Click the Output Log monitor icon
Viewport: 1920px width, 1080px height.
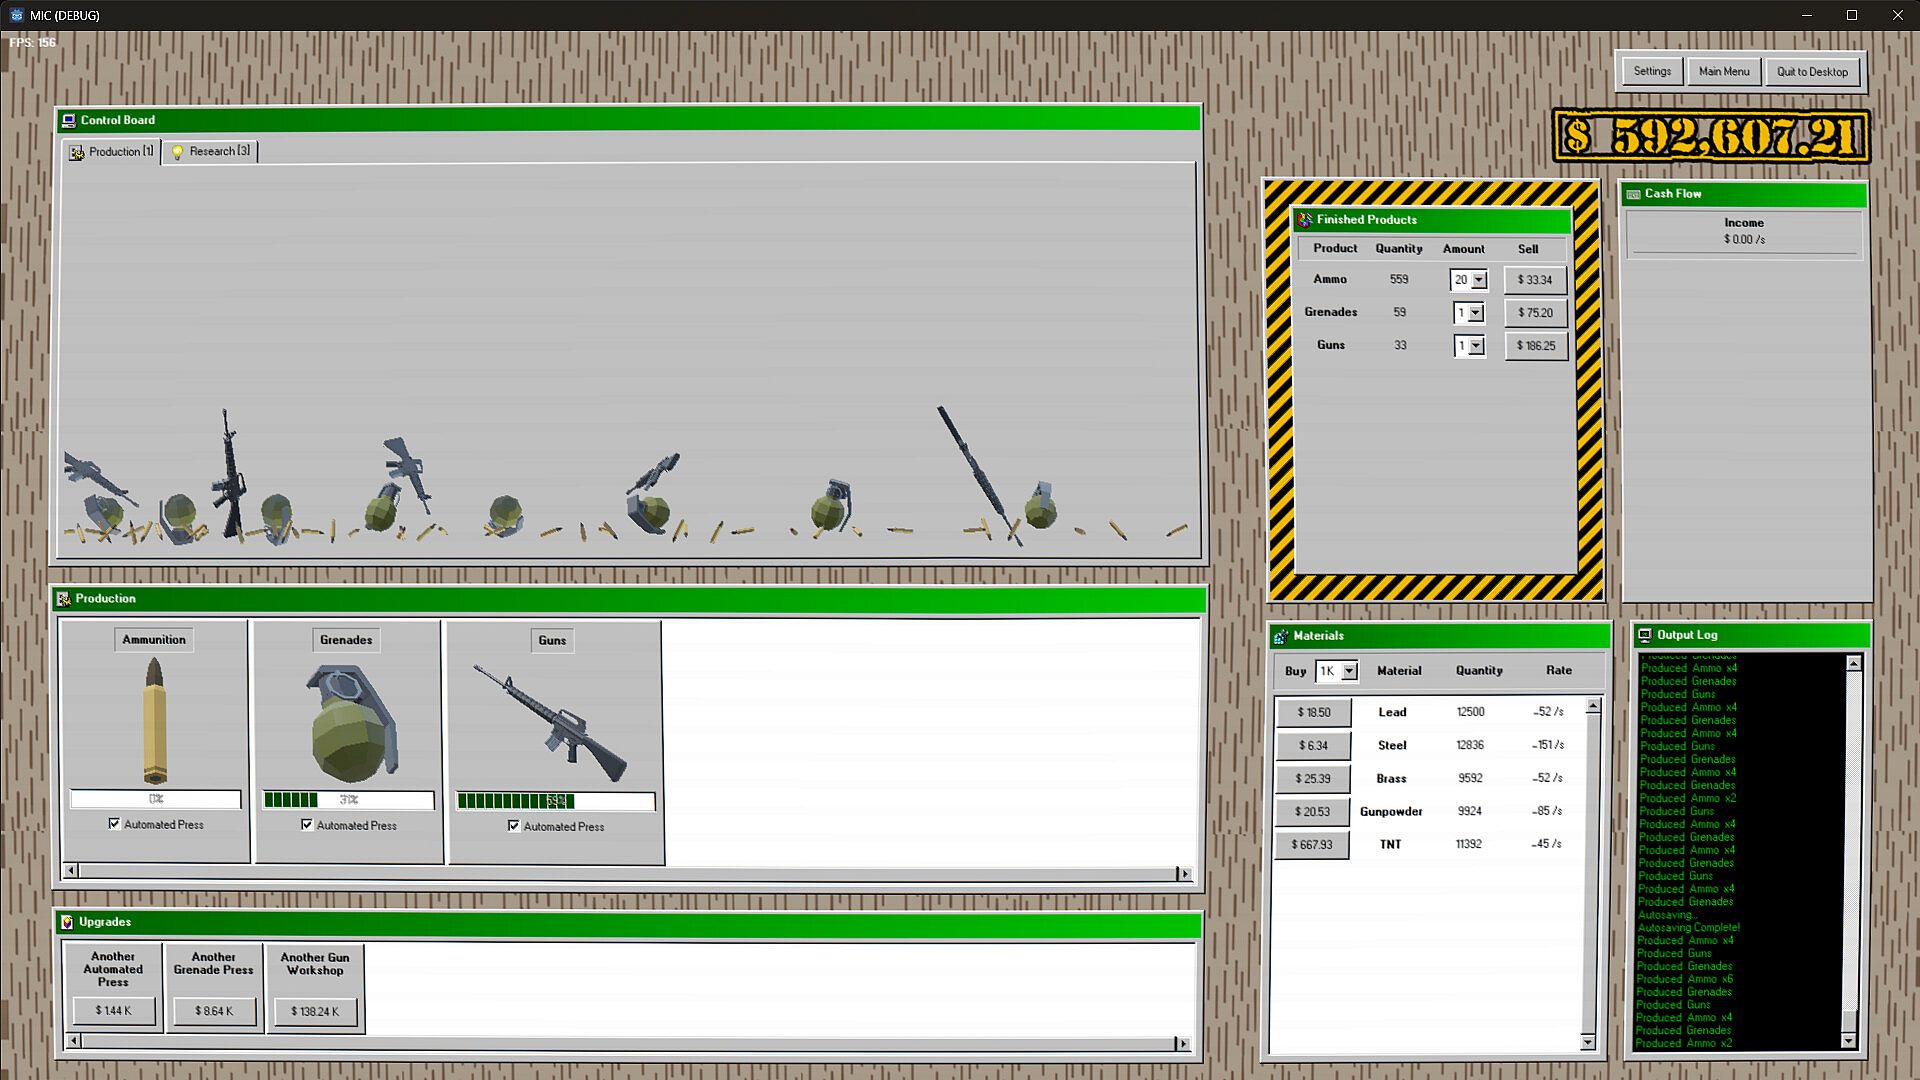[1645, 635]
